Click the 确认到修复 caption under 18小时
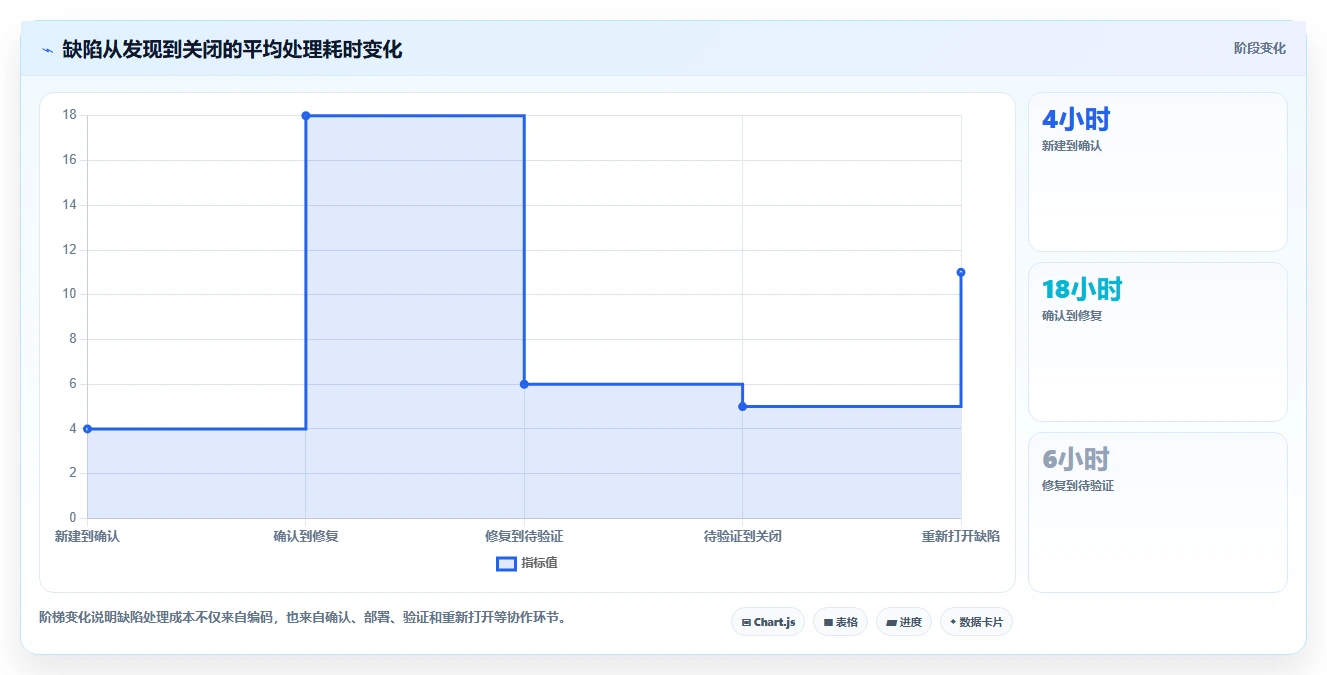1327x675 pixels. [x=1072, y=316]
